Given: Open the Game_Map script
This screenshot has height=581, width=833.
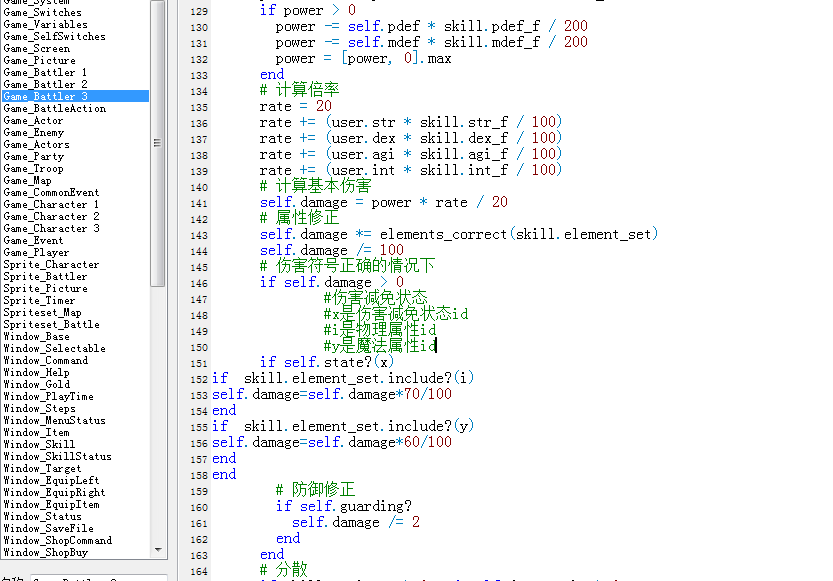Looking at the screenshot, I should tap(28, 181).
